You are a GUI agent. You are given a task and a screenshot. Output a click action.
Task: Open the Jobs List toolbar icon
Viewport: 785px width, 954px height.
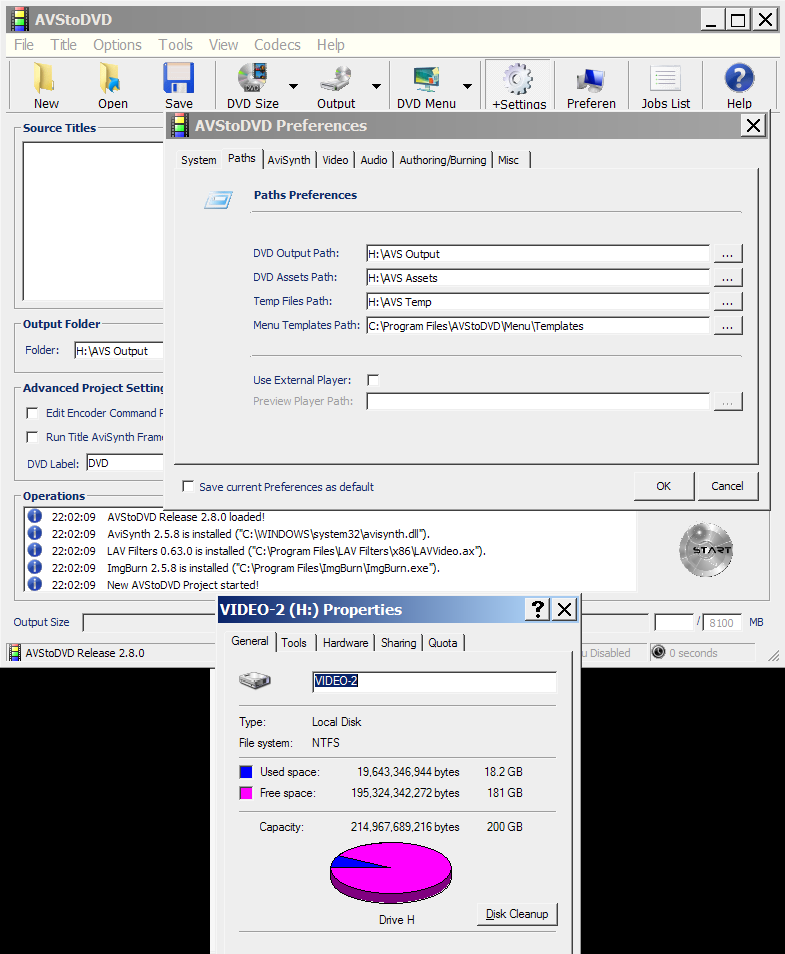tap(665, 79)
